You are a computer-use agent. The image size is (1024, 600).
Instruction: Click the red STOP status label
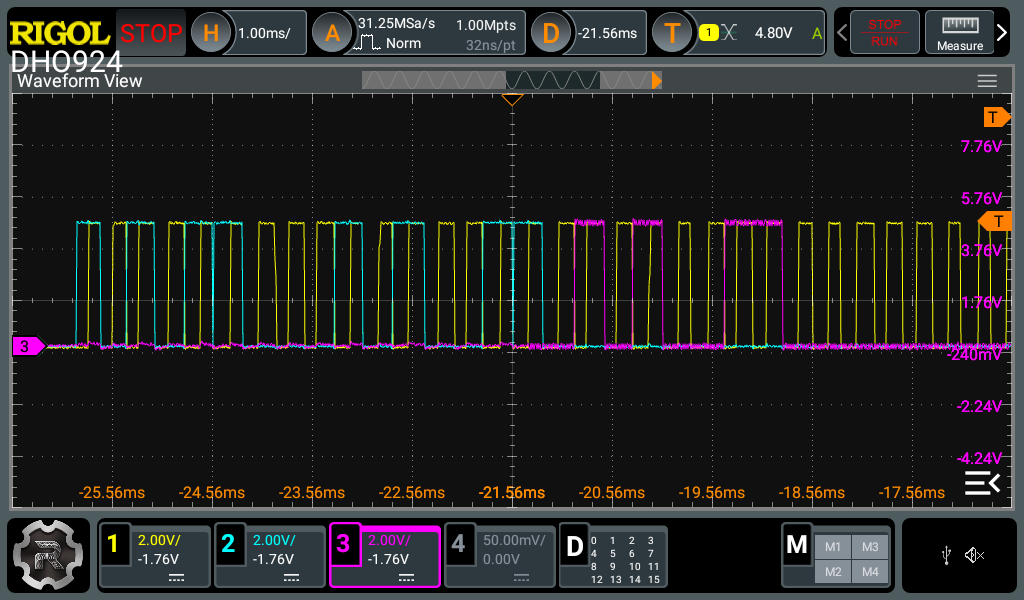tap(152, 33)
